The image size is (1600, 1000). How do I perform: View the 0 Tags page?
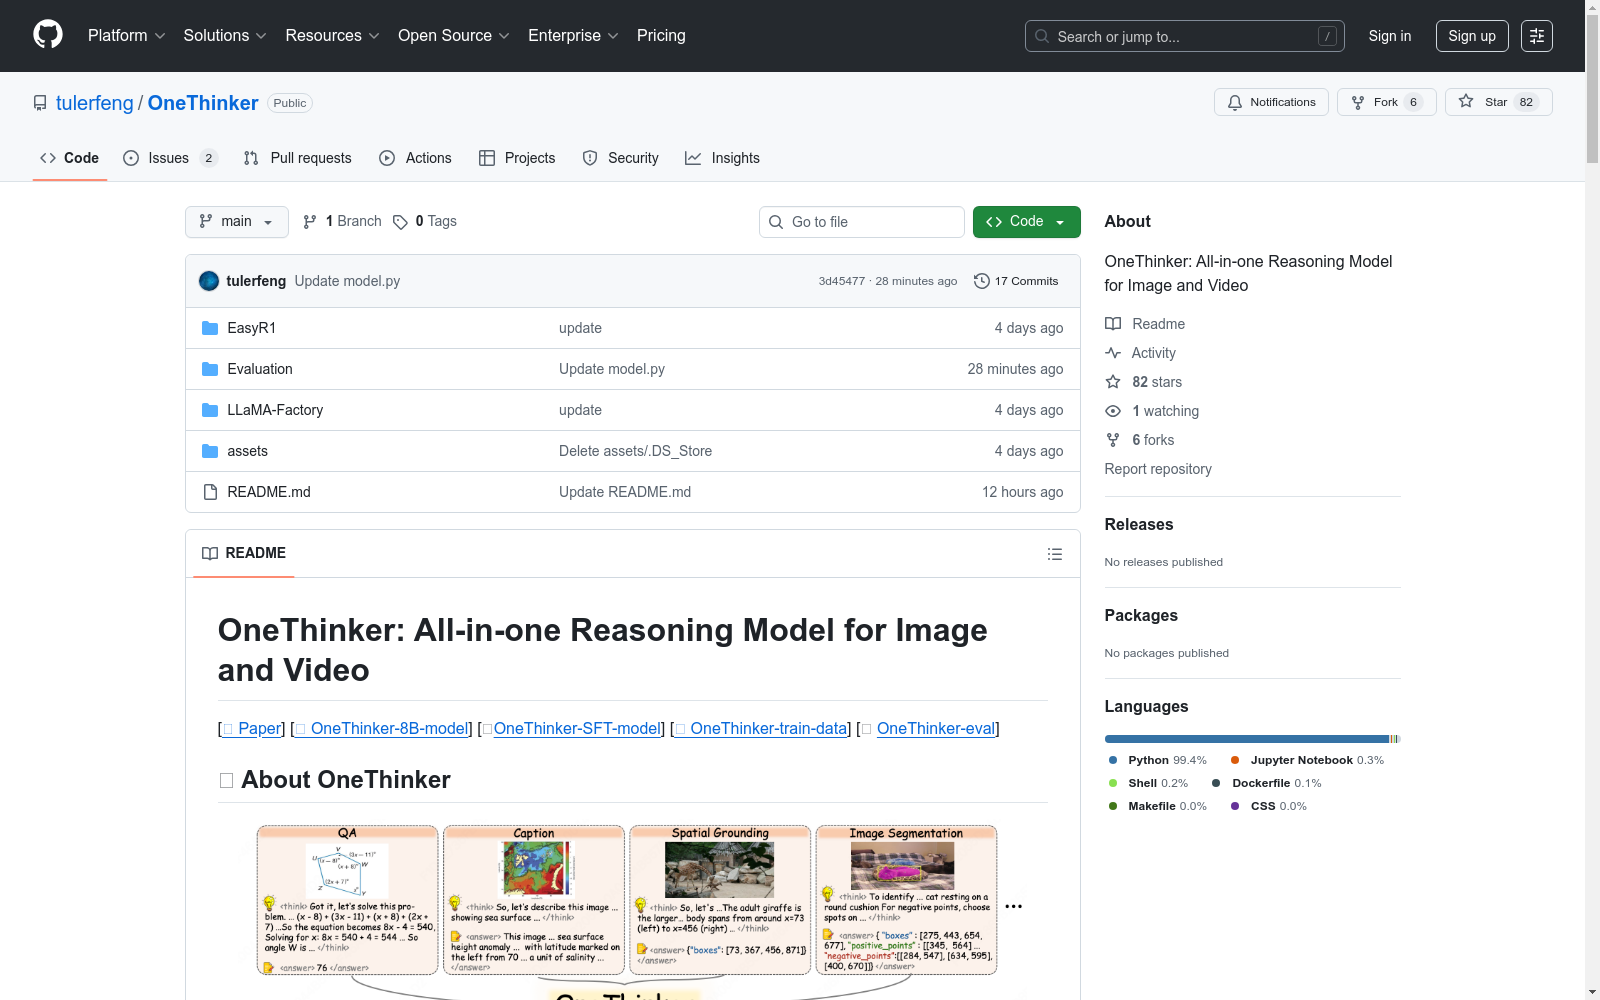click(425, 221)
